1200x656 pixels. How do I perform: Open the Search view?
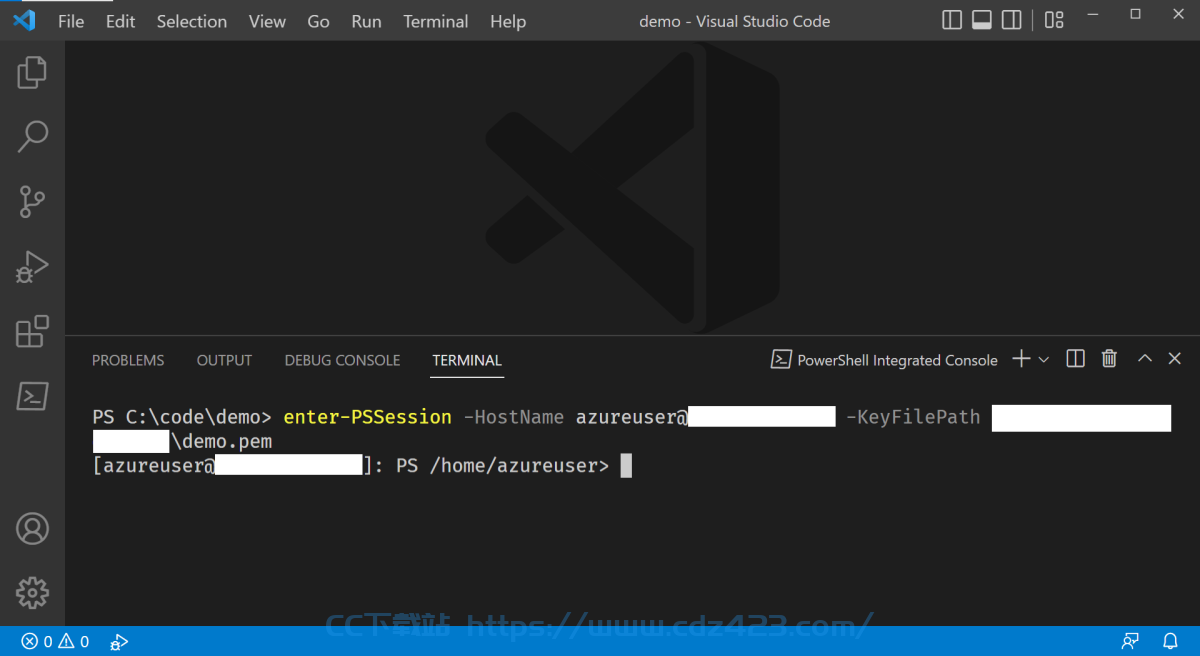click(x=32, y=136)
